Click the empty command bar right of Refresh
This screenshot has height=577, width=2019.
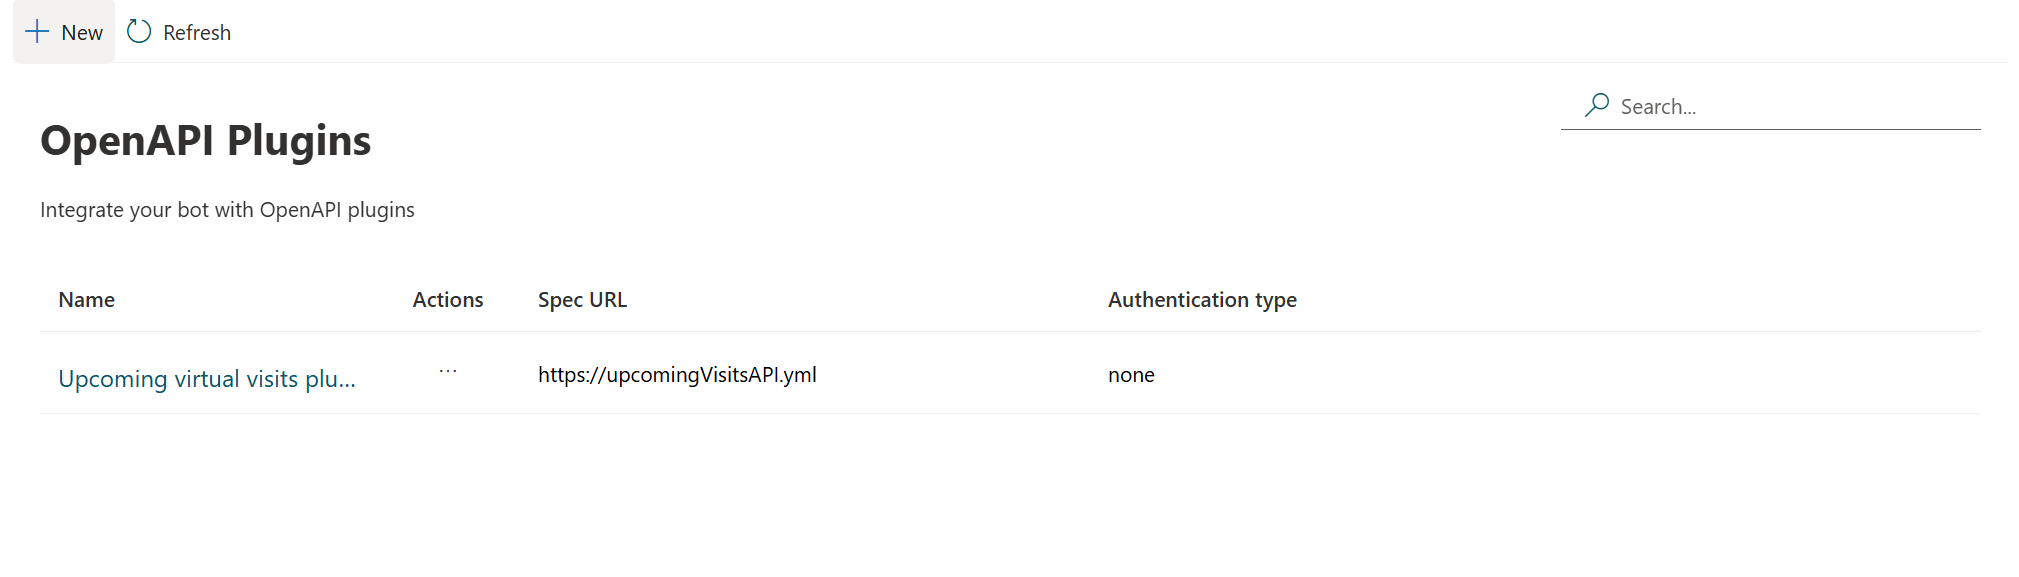pos(1100,32)
